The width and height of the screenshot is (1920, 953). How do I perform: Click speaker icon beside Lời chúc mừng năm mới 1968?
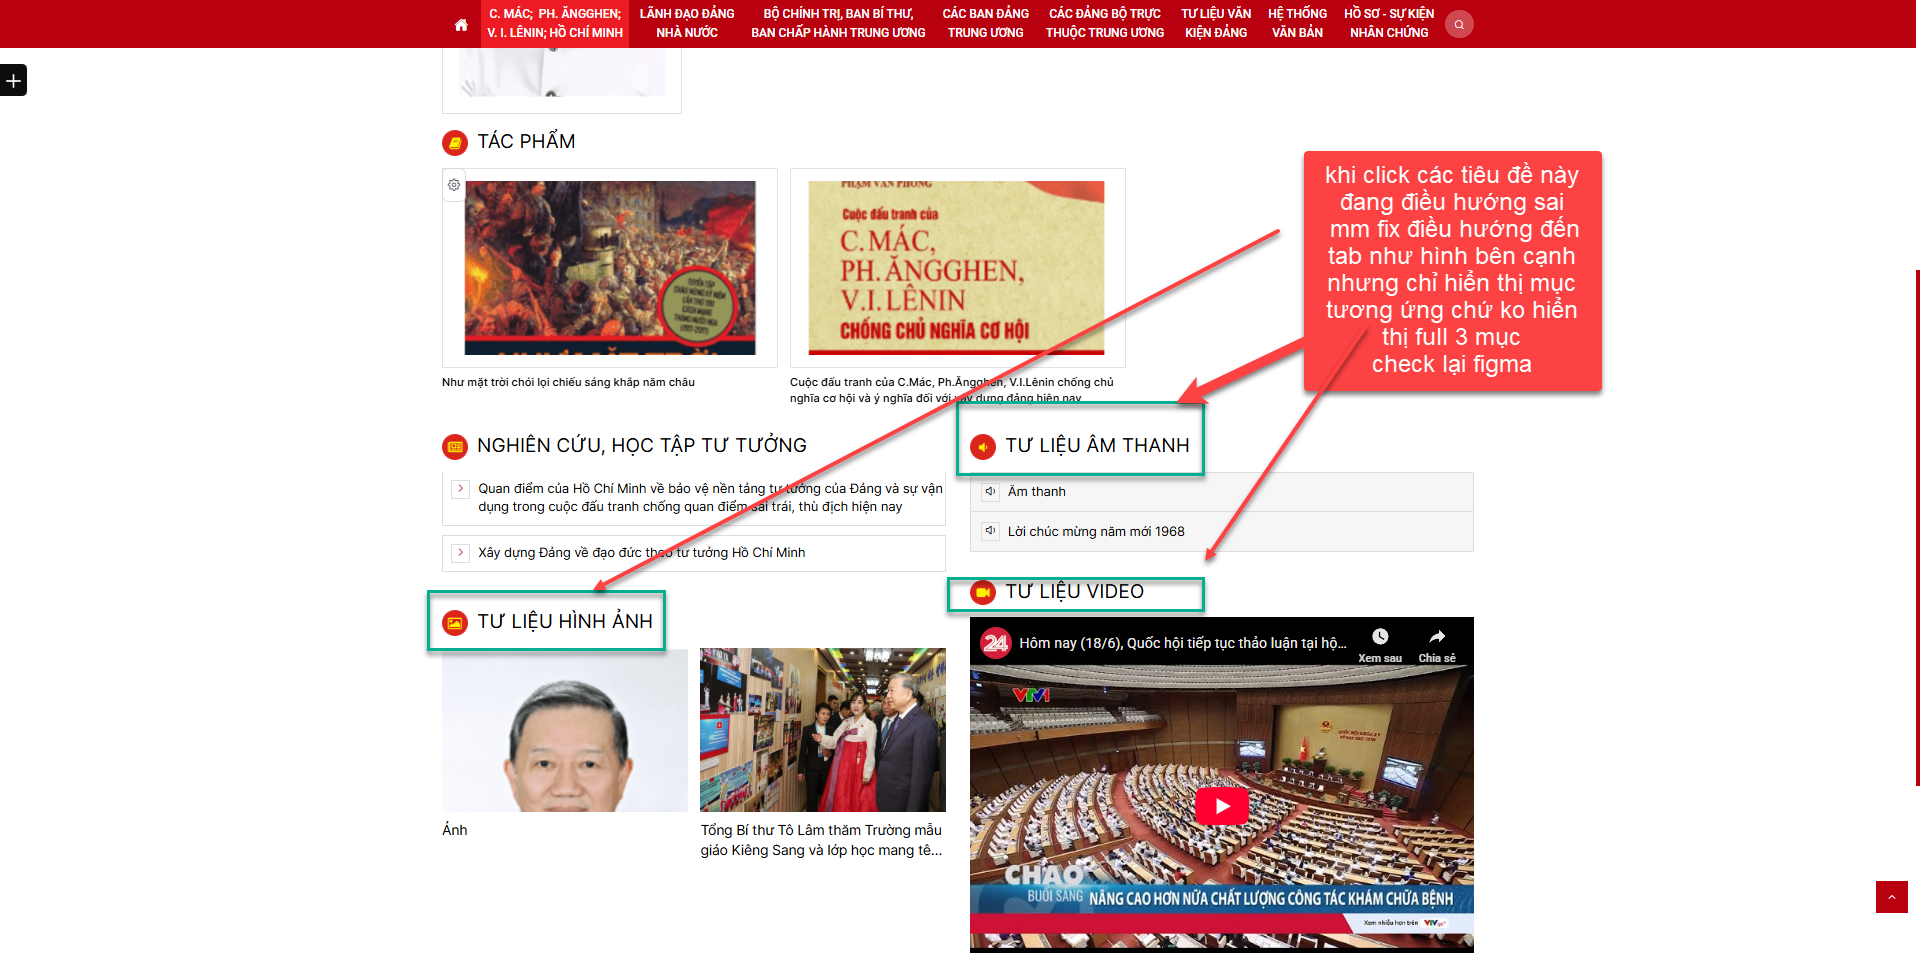tap(990, 531)
